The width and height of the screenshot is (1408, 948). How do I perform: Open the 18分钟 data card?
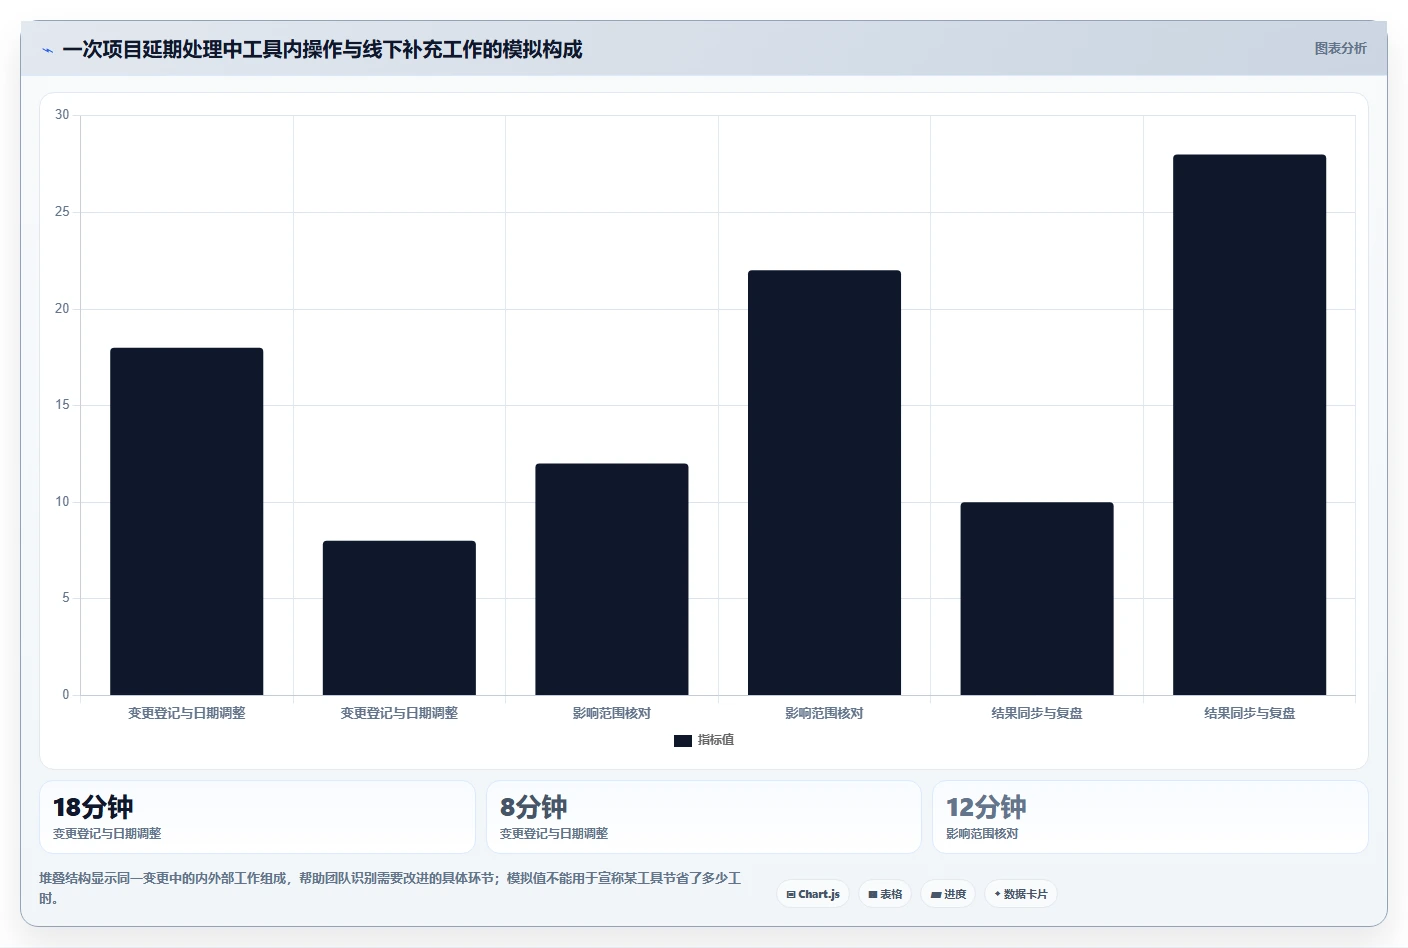[257, 817]
